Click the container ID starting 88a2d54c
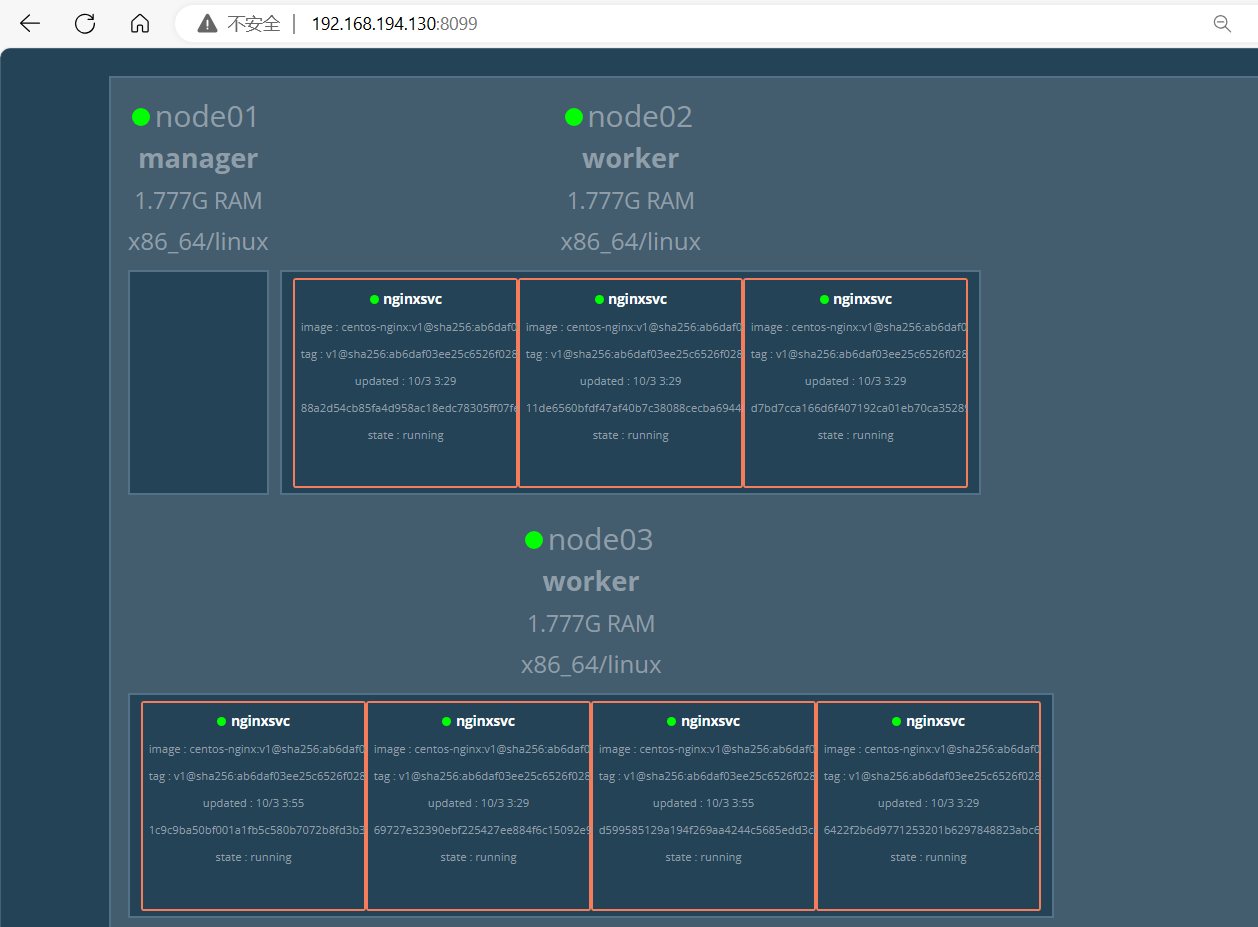The image size is (1258, 927). point(408,408)
